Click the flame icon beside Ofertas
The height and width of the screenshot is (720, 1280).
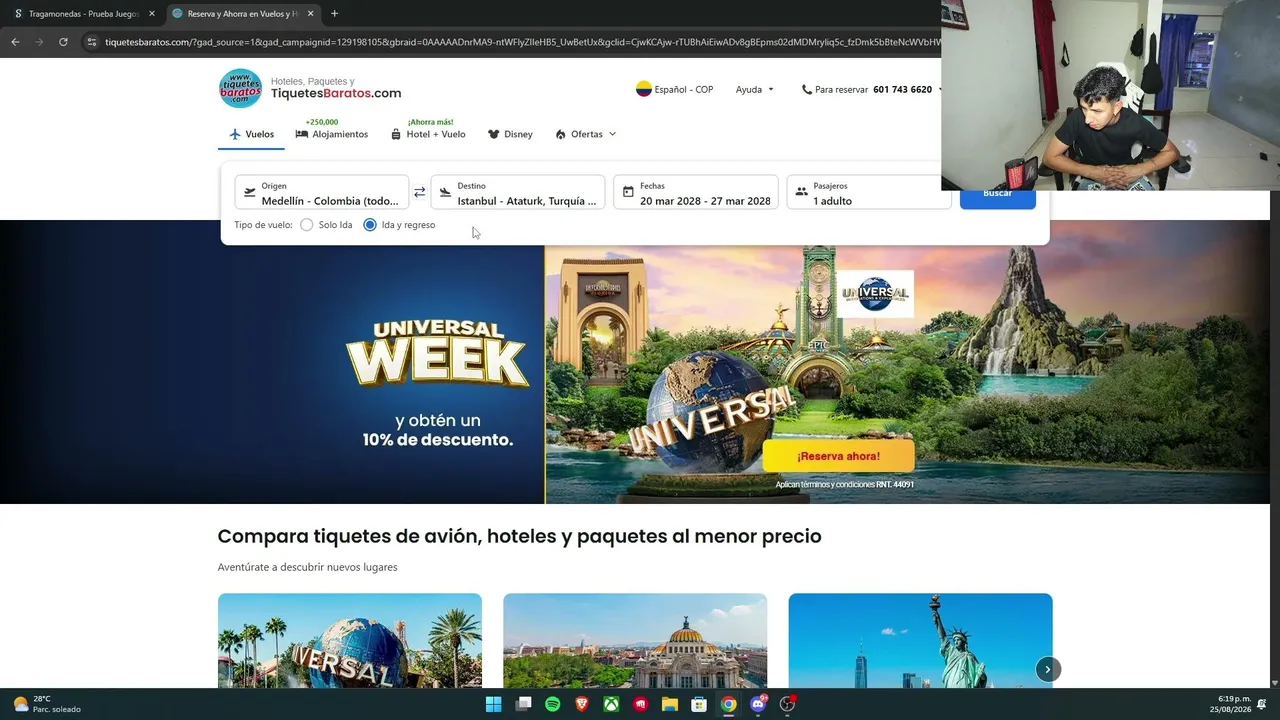[561, 134]
